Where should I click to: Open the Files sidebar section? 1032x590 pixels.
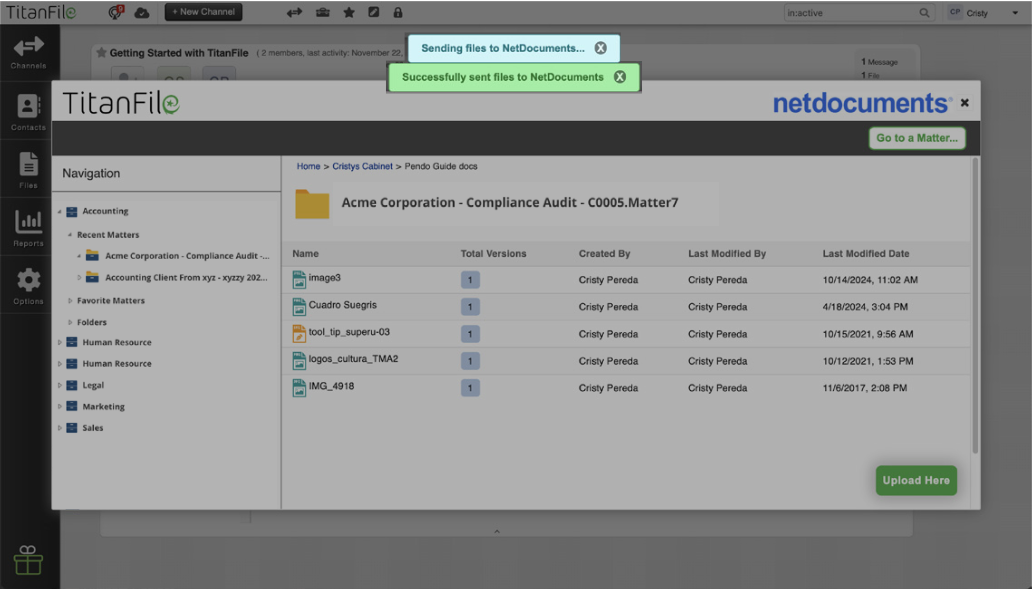(x=29, y=170)
